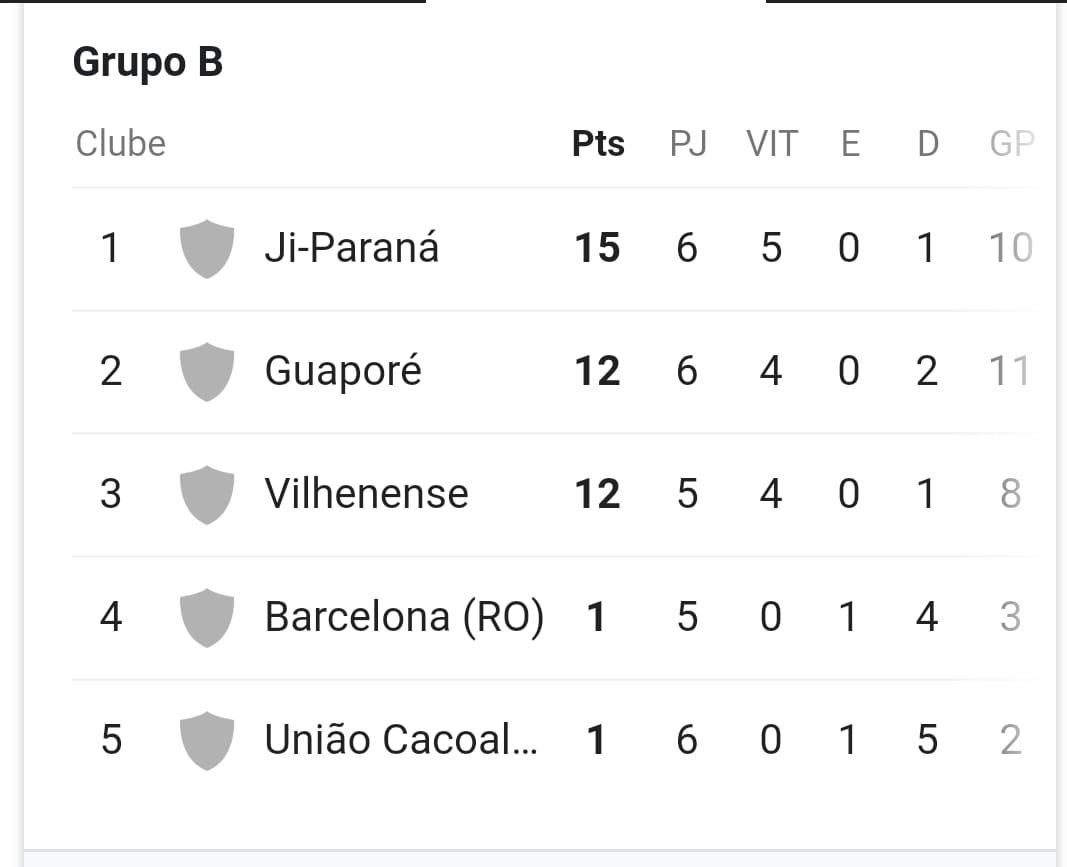Click the Clube column header
The height and width of the screenshot is (867, 1067).
pos(120,144)
